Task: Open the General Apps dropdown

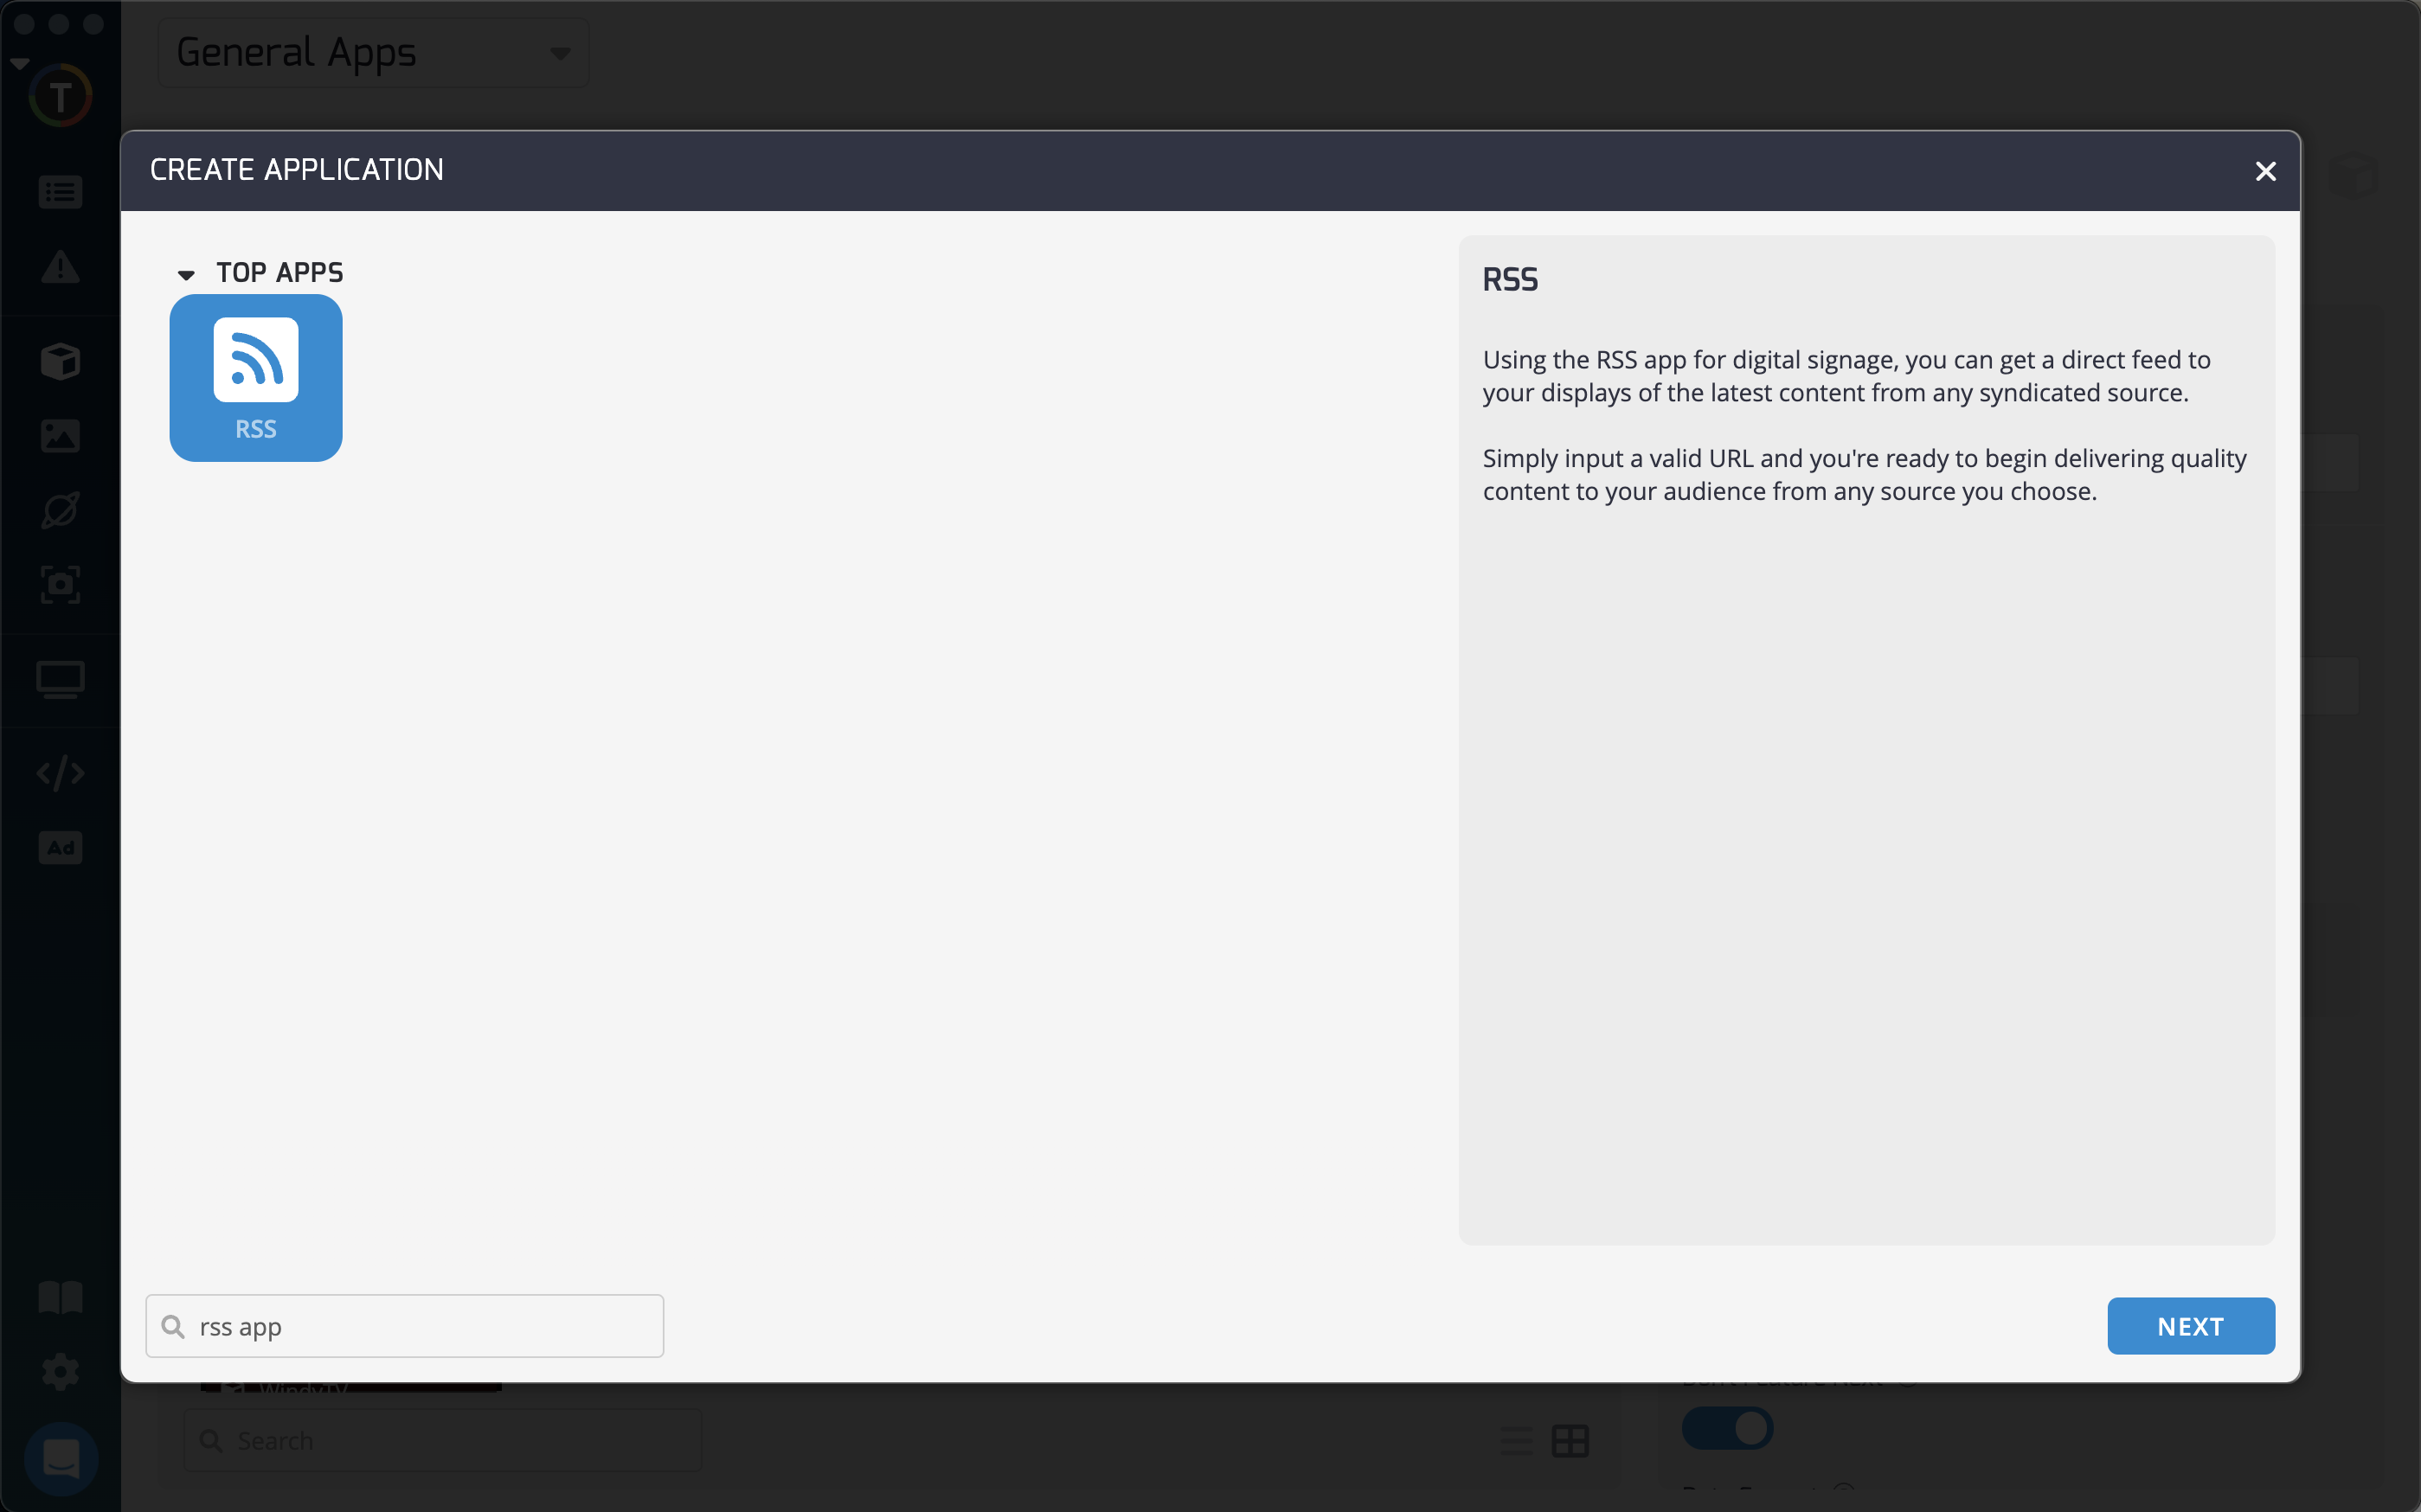Action: point(372,52)
